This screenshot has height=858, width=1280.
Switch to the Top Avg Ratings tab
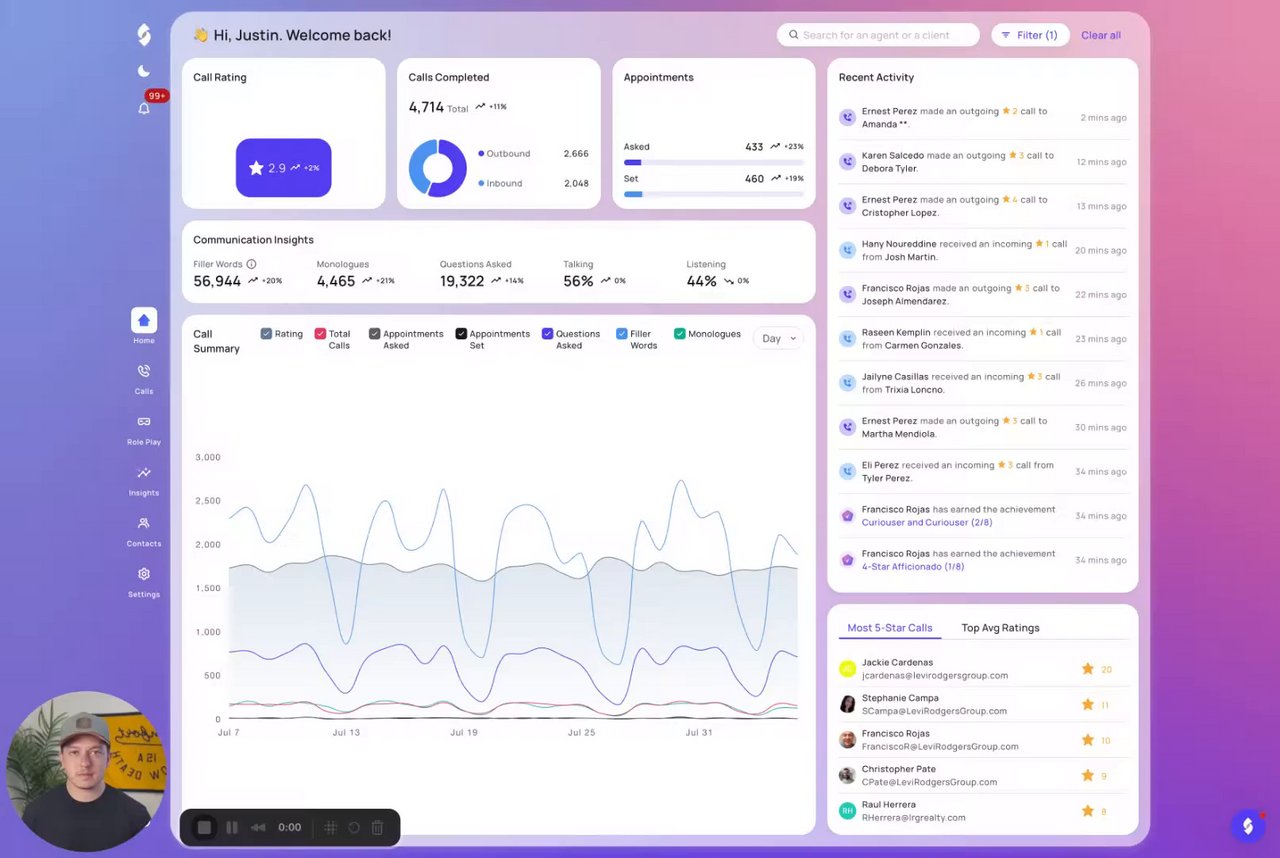(x=1000, y=628)
